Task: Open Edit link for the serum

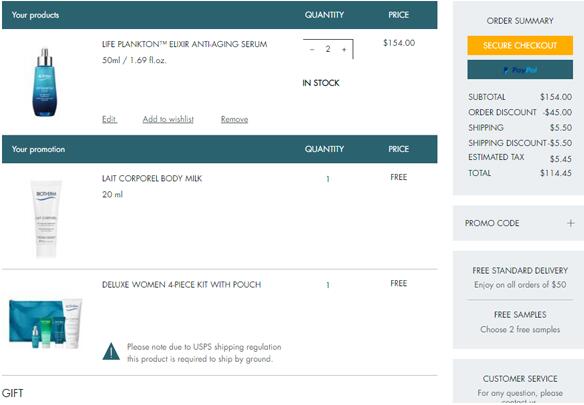Action: (110, 119)
